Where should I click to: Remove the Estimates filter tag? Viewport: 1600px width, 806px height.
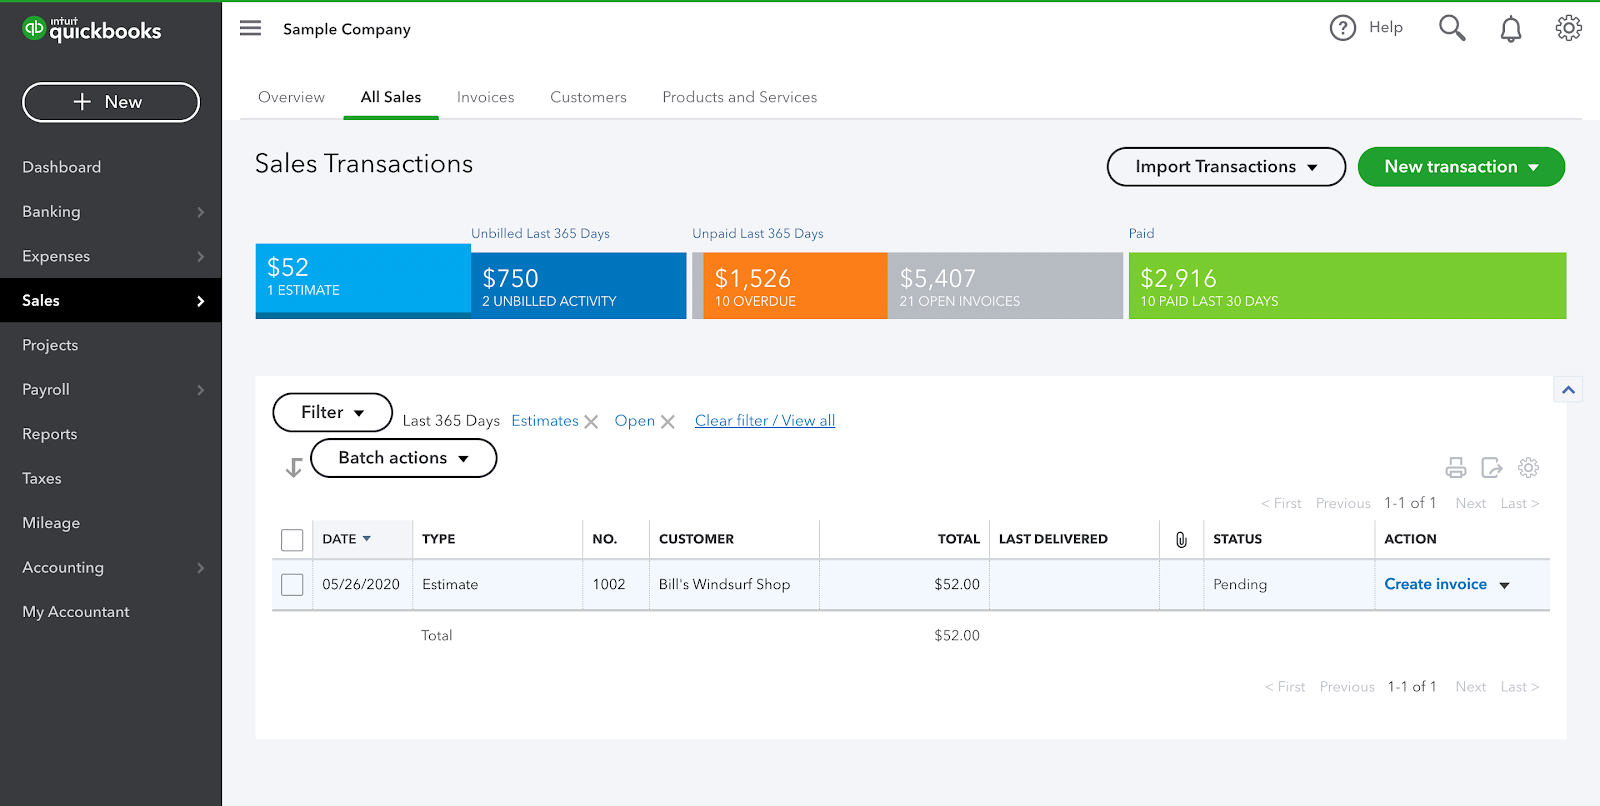(591, 422)
